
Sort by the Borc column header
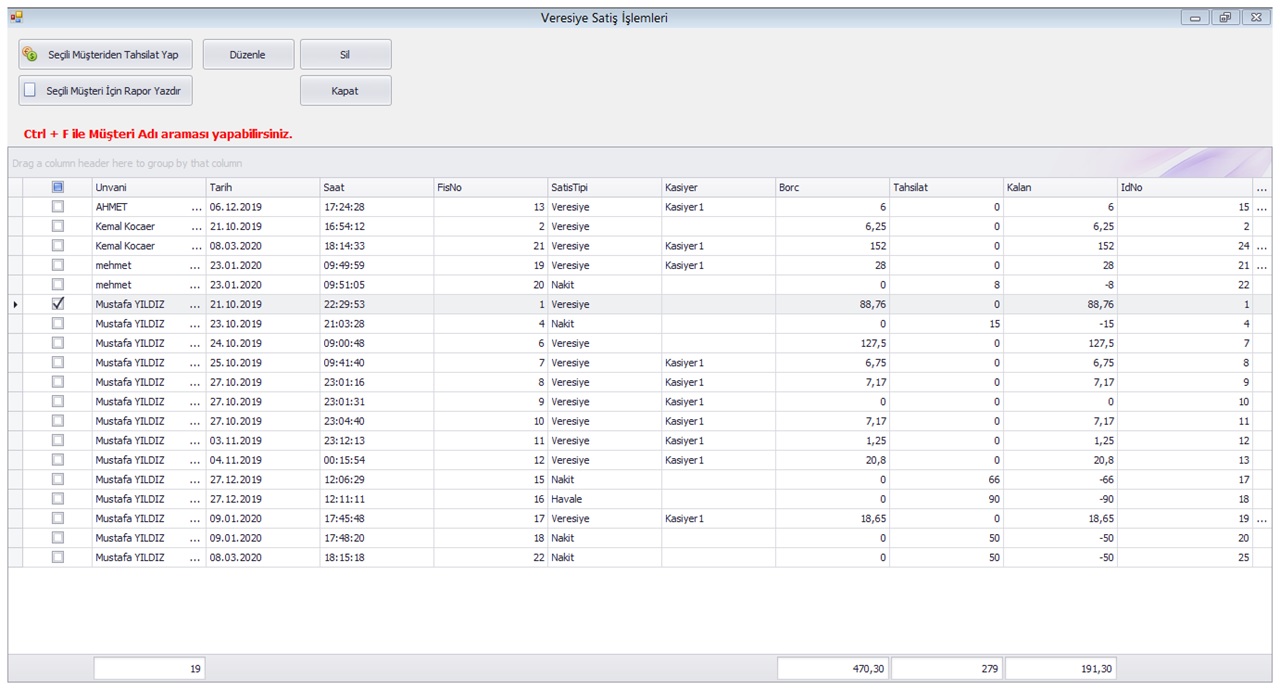pyautogui.click(x=832, y=188)
